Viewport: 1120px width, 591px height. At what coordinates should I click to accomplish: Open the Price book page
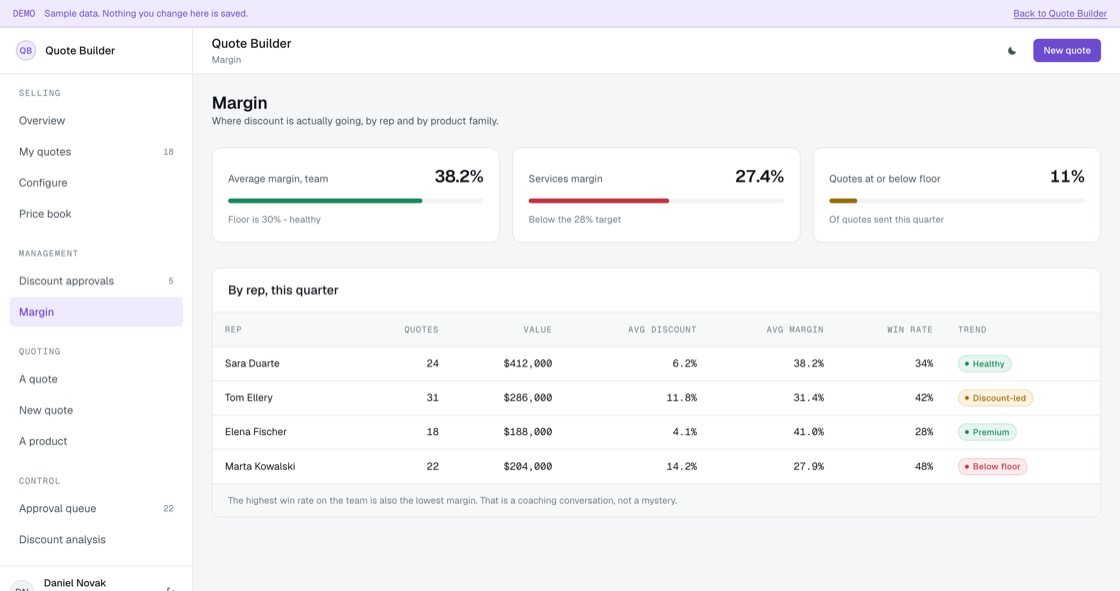(x=96, y=214)
